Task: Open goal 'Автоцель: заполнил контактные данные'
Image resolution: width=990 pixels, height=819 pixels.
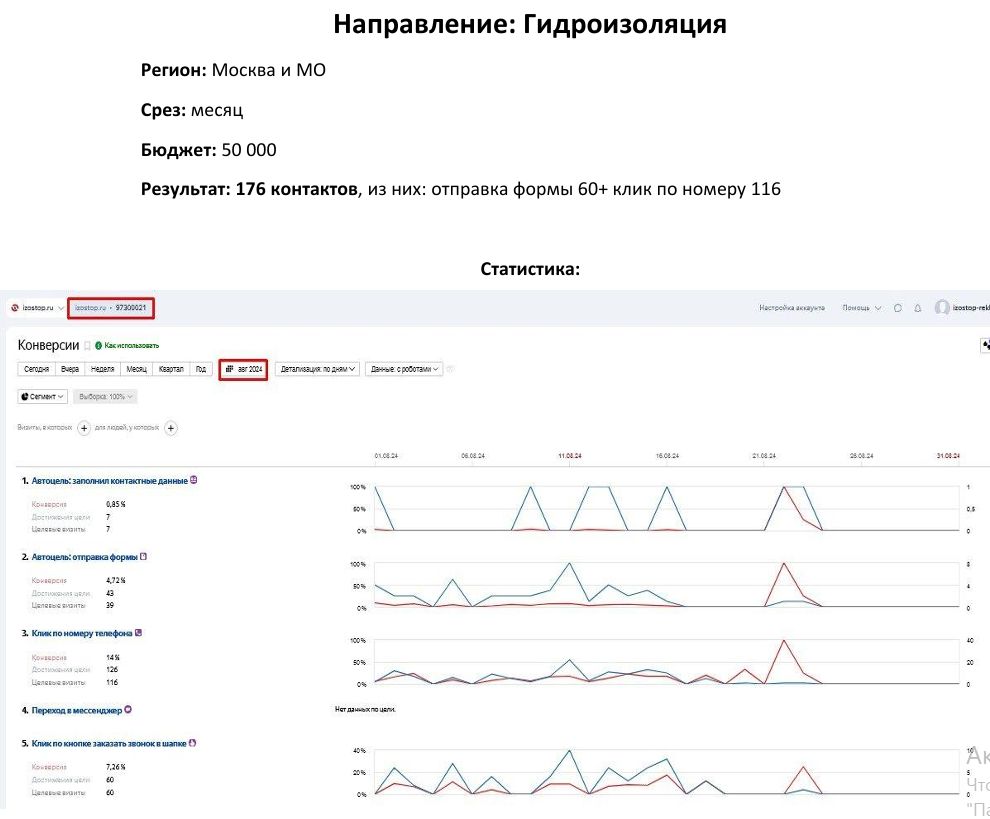Action: pos(109,481)
